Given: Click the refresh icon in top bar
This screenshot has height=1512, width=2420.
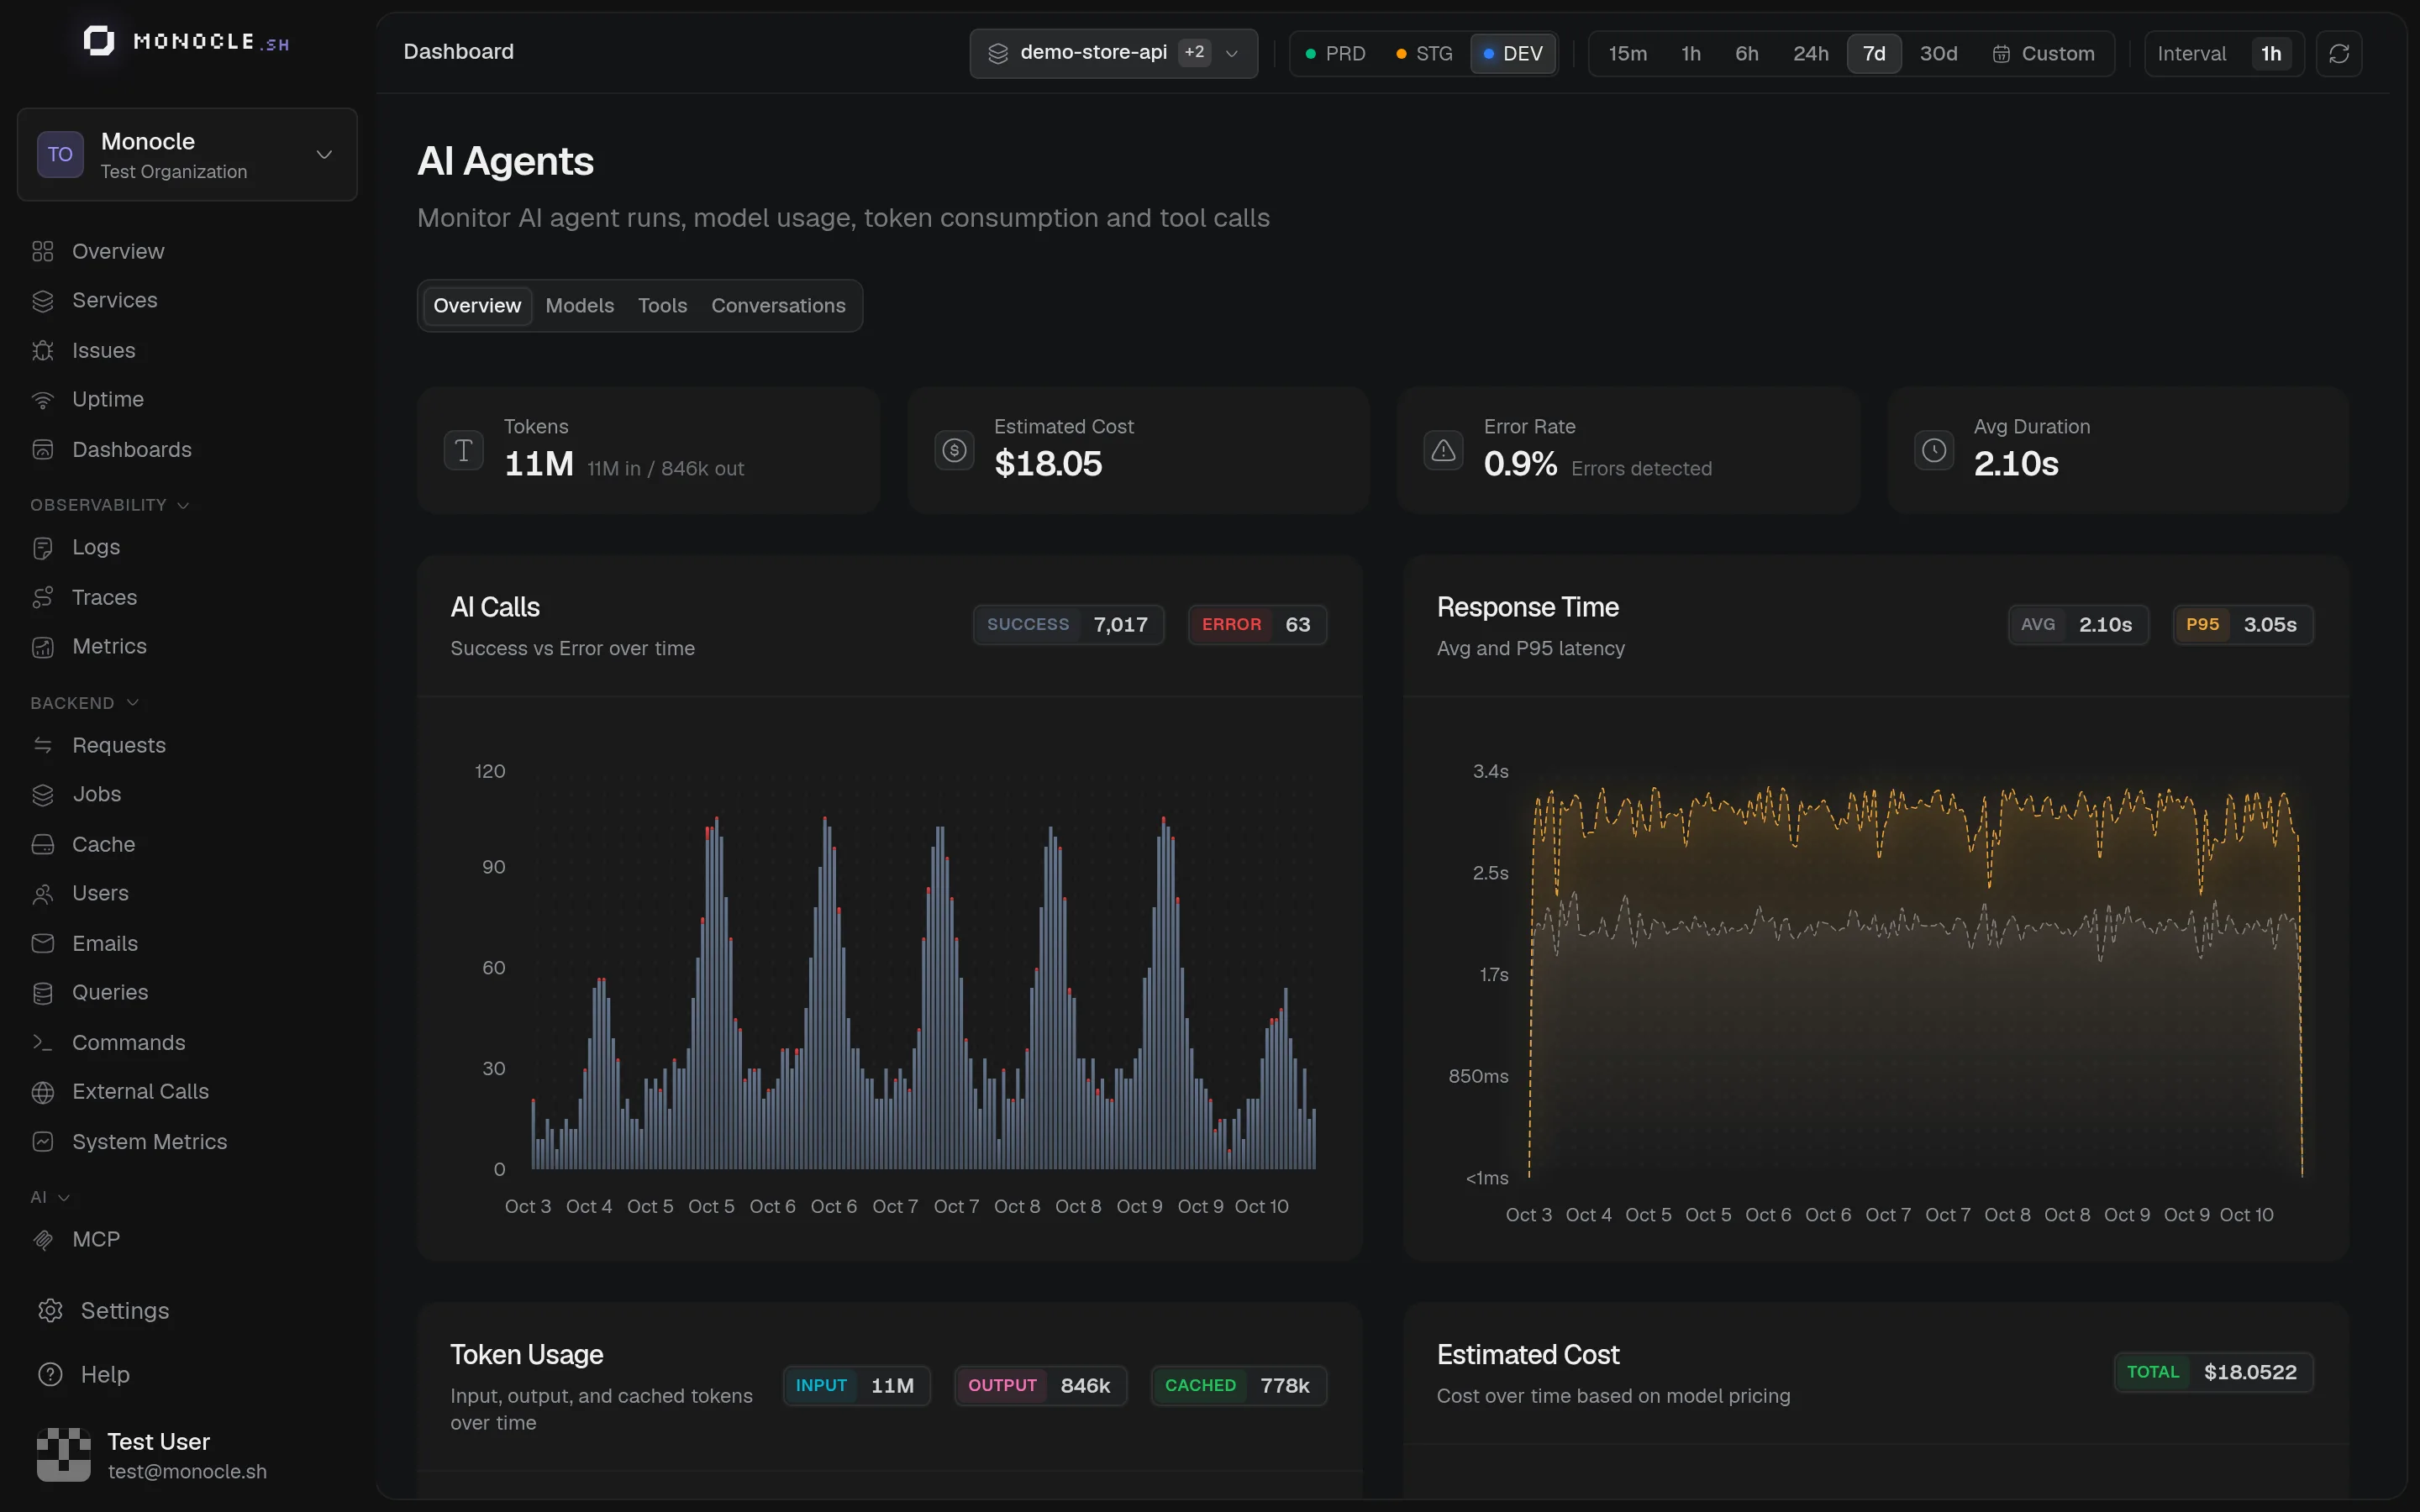Looking at the screenshot, I should tap(2338, 53).
